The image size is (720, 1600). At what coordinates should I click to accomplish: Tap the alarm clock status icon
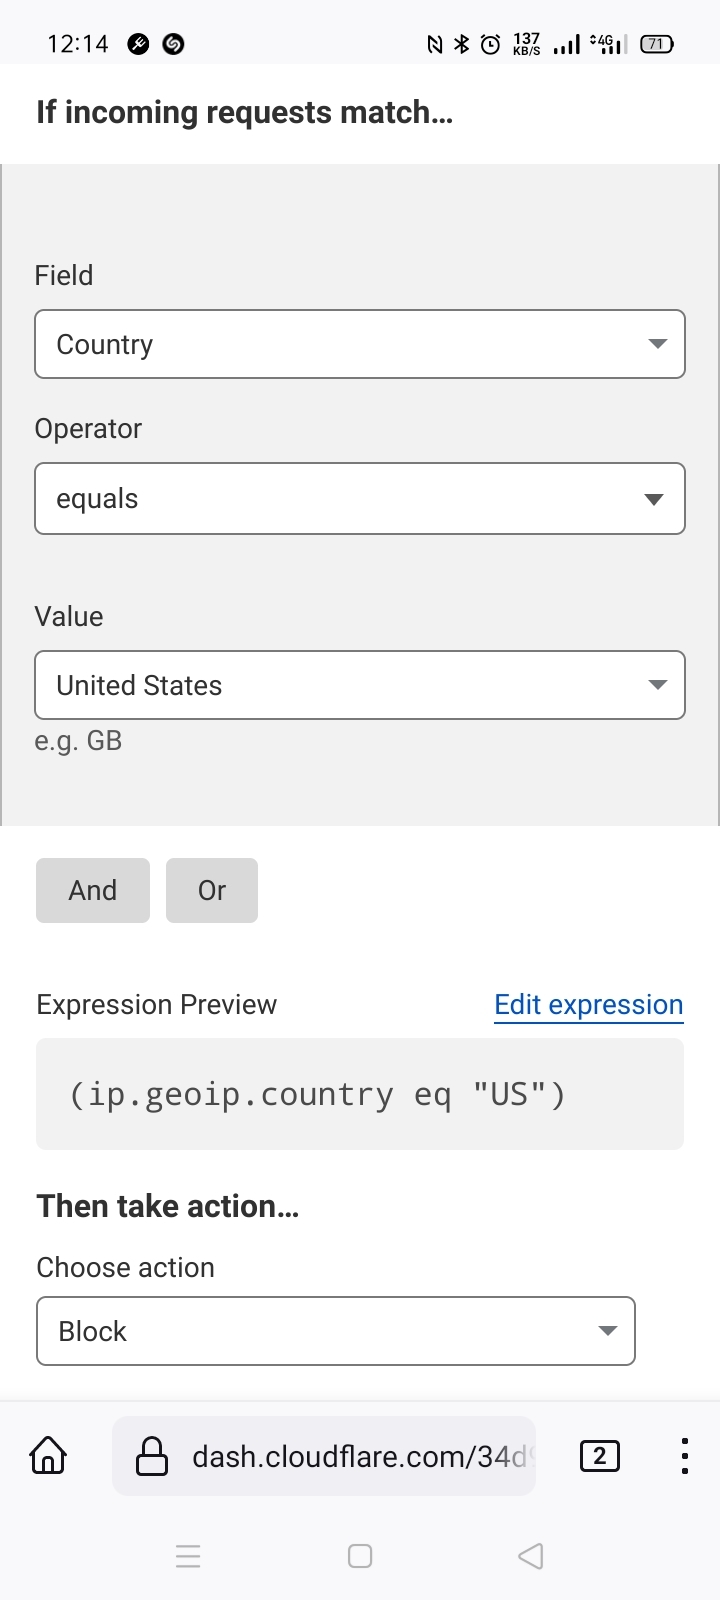[x=490, y=44]
